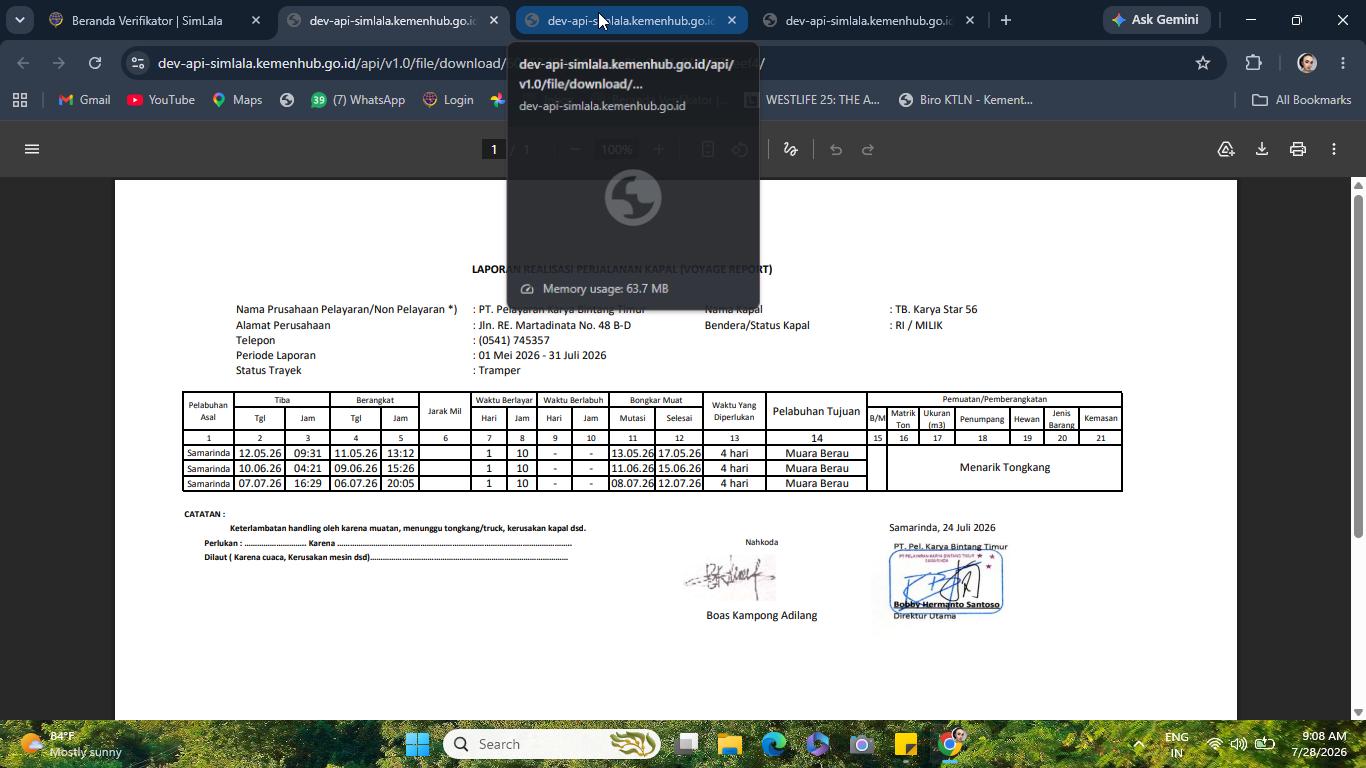Open the PDF viewer sidebar menu
The image size is (1366, 768).
coord(32,149)
